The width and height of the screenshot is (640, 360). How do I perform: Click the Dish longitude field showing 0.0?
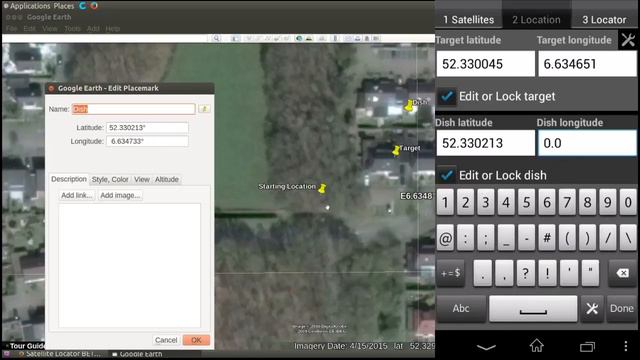587,143
